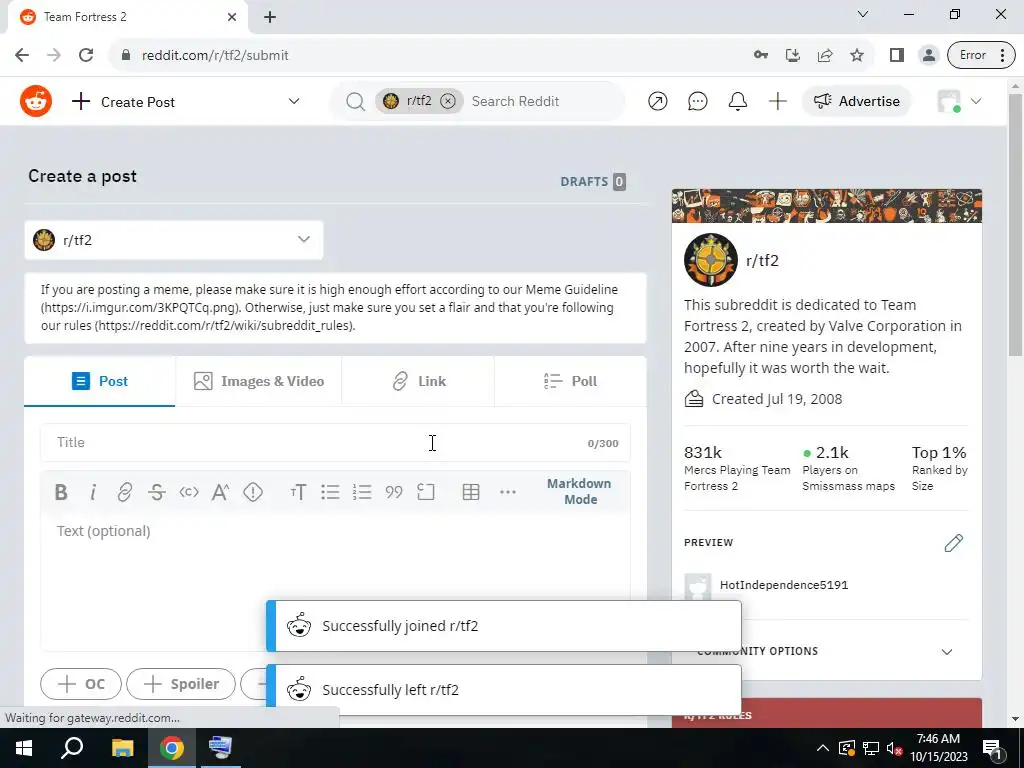Open the Chrome profile icon
This screenshot has width=1024, height=768.
click(x=928, y=56)
